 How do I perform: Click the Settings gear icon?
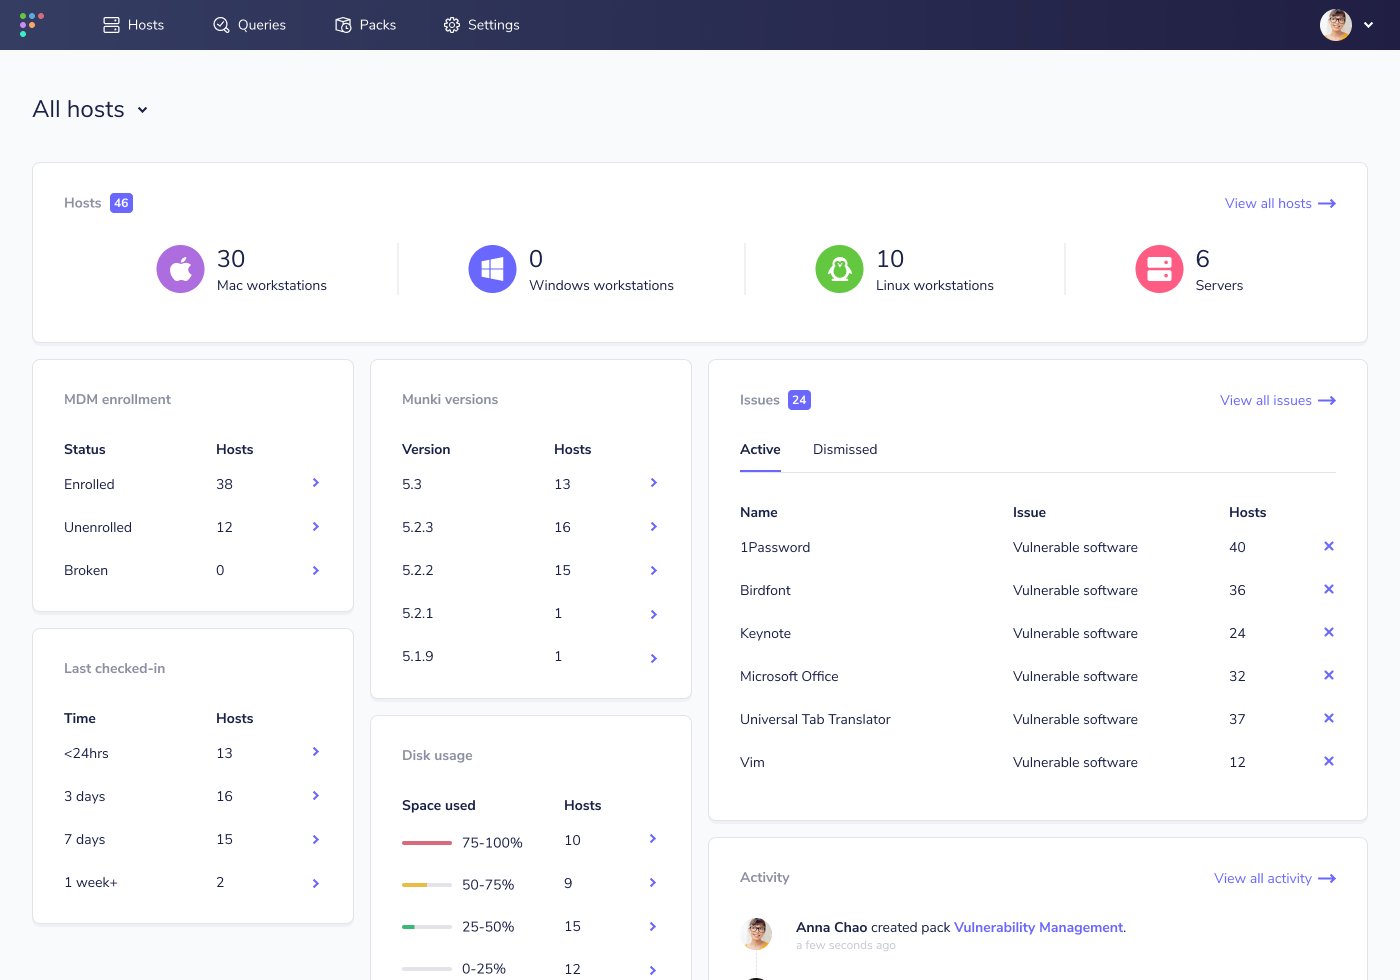click(x=451, y=24)
